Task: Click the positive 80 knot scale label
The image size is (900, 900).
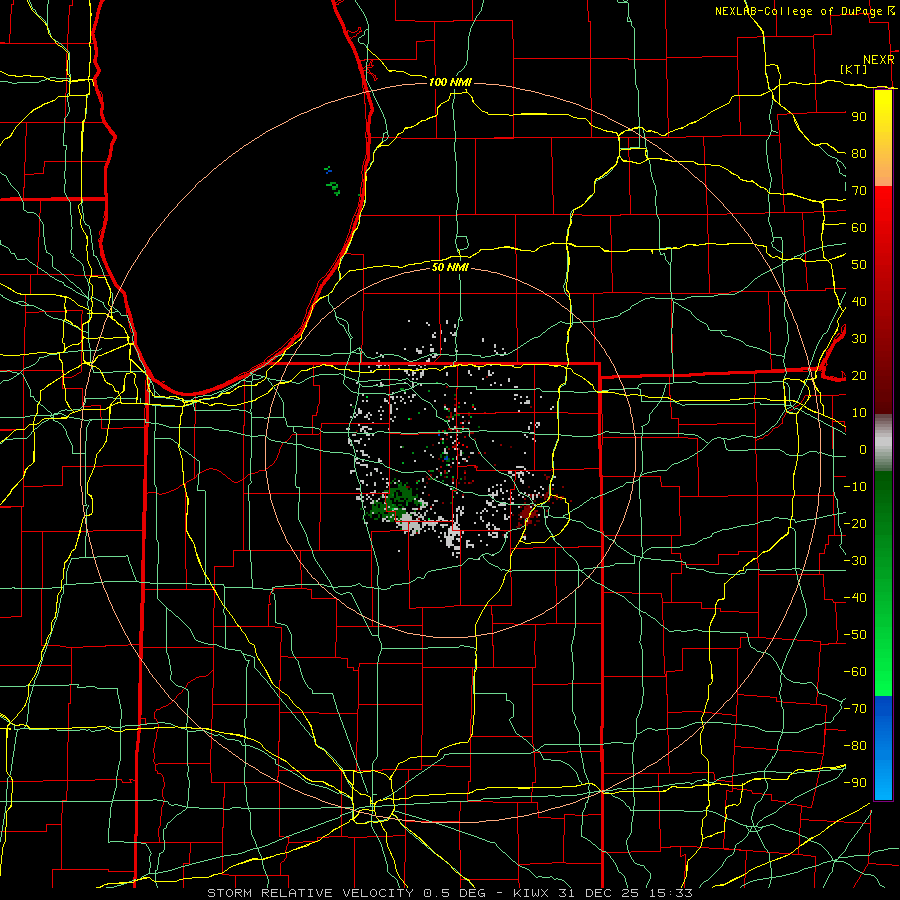Action: [859, 153]
